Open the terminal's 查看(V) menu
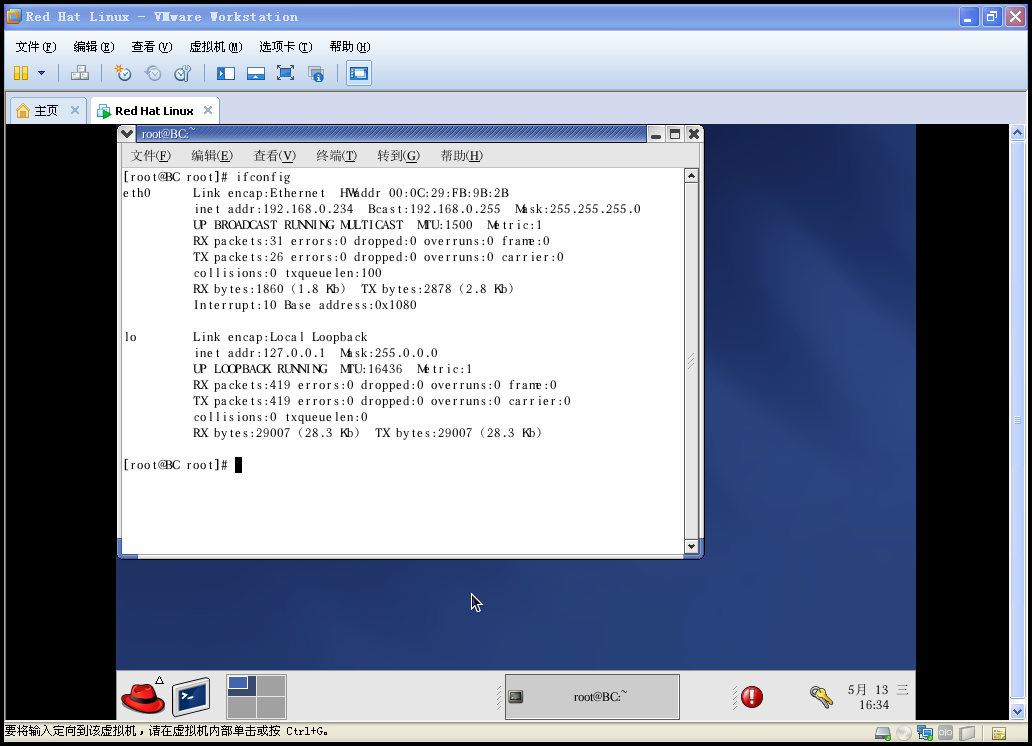Screen dimensions: 1032x746 [274, 155]
